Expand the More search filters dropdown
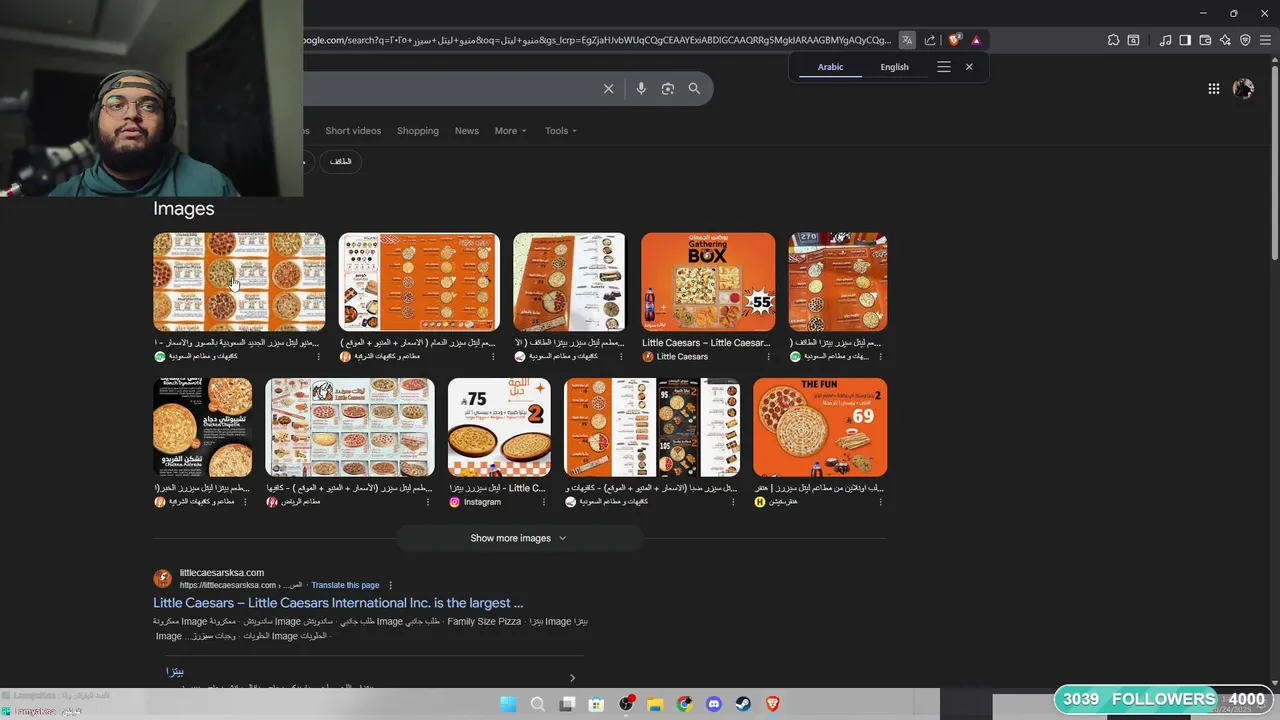Screen dimensions: 1280x720 510,131
